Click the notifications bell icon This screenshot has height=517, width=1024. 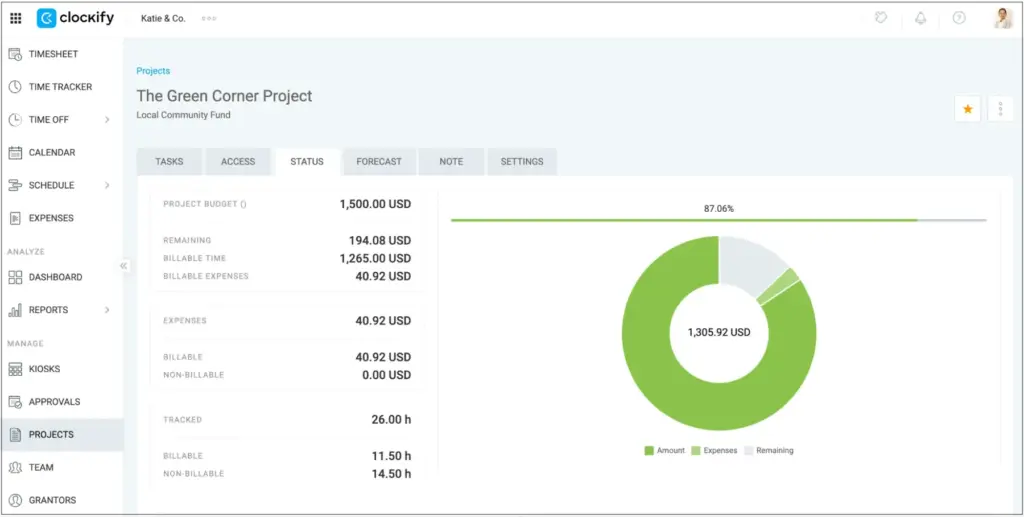[x=920, y=18]
